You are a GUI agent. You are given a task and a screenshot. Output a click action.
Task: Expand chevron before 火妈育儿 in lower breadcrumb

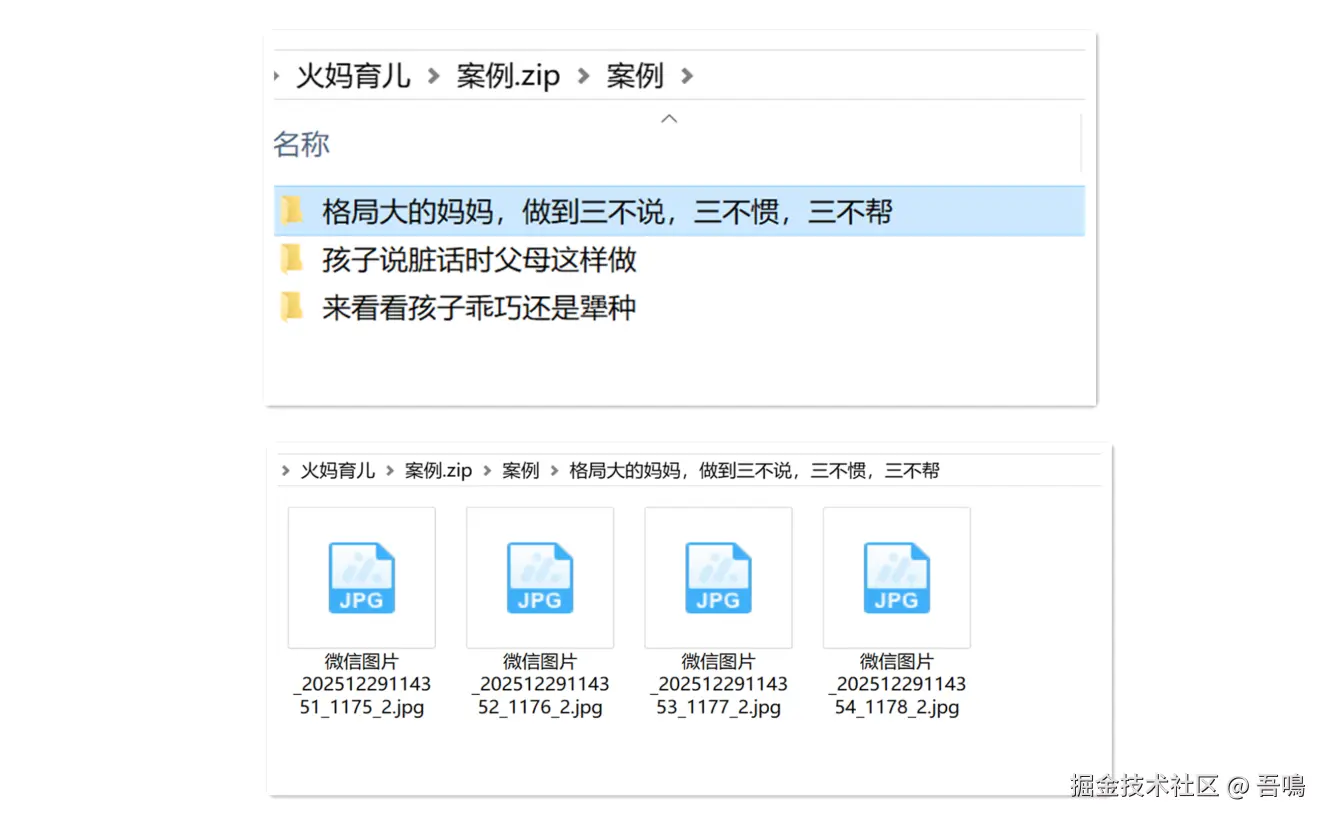(287, 470)
